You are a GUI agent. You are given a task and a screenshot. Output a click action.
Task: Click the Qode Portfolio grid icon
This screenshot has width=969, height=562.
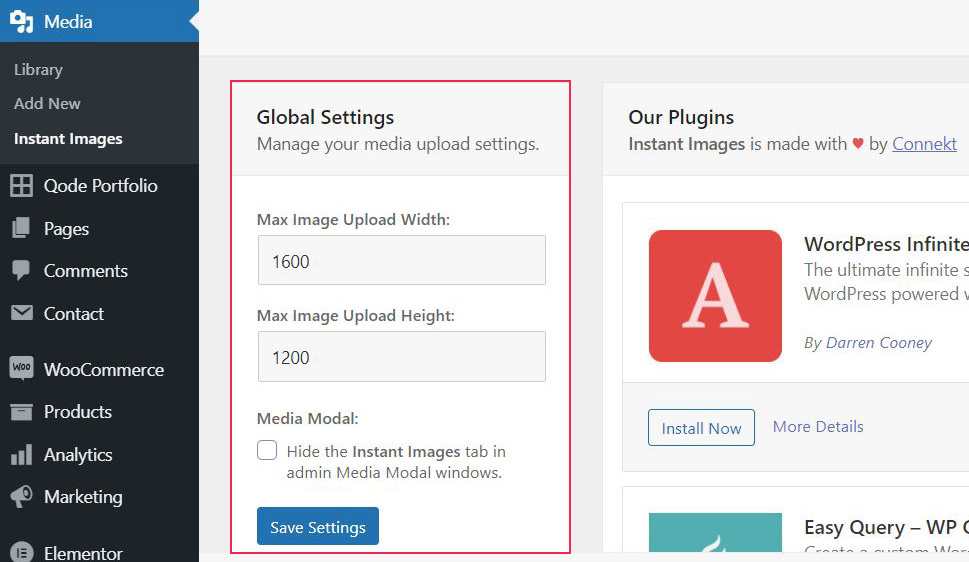tap(22, 185)
